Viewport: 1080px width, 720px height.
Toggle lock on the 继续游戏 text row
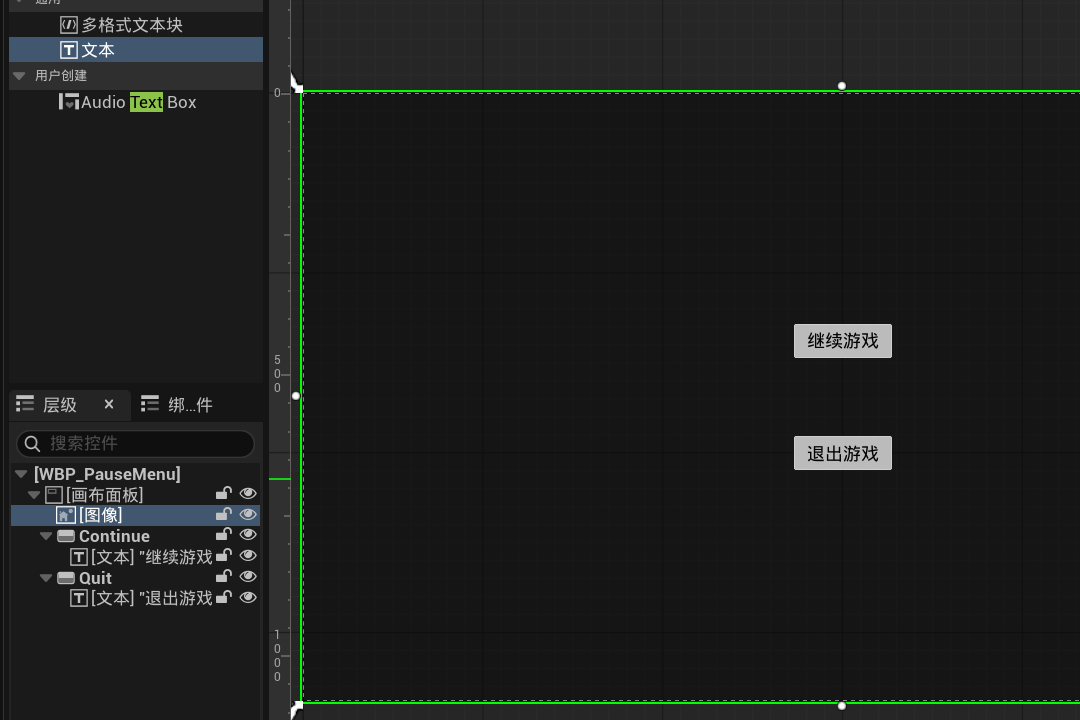coord(224,555)
